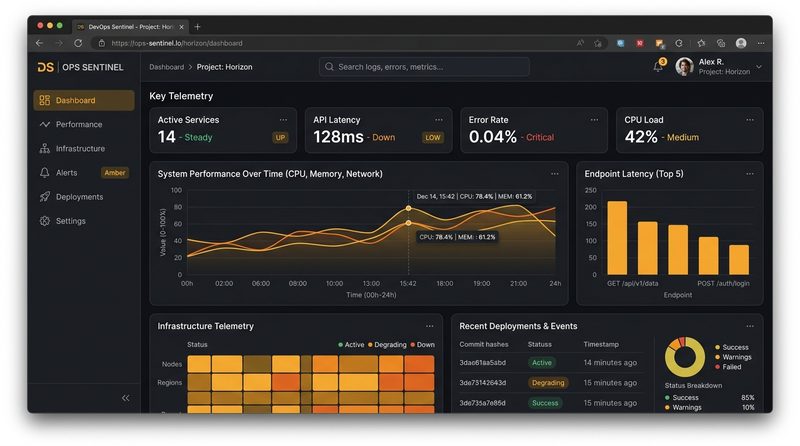
Task: Click browser profile avatar icon
Action: [x=741, y=43]
